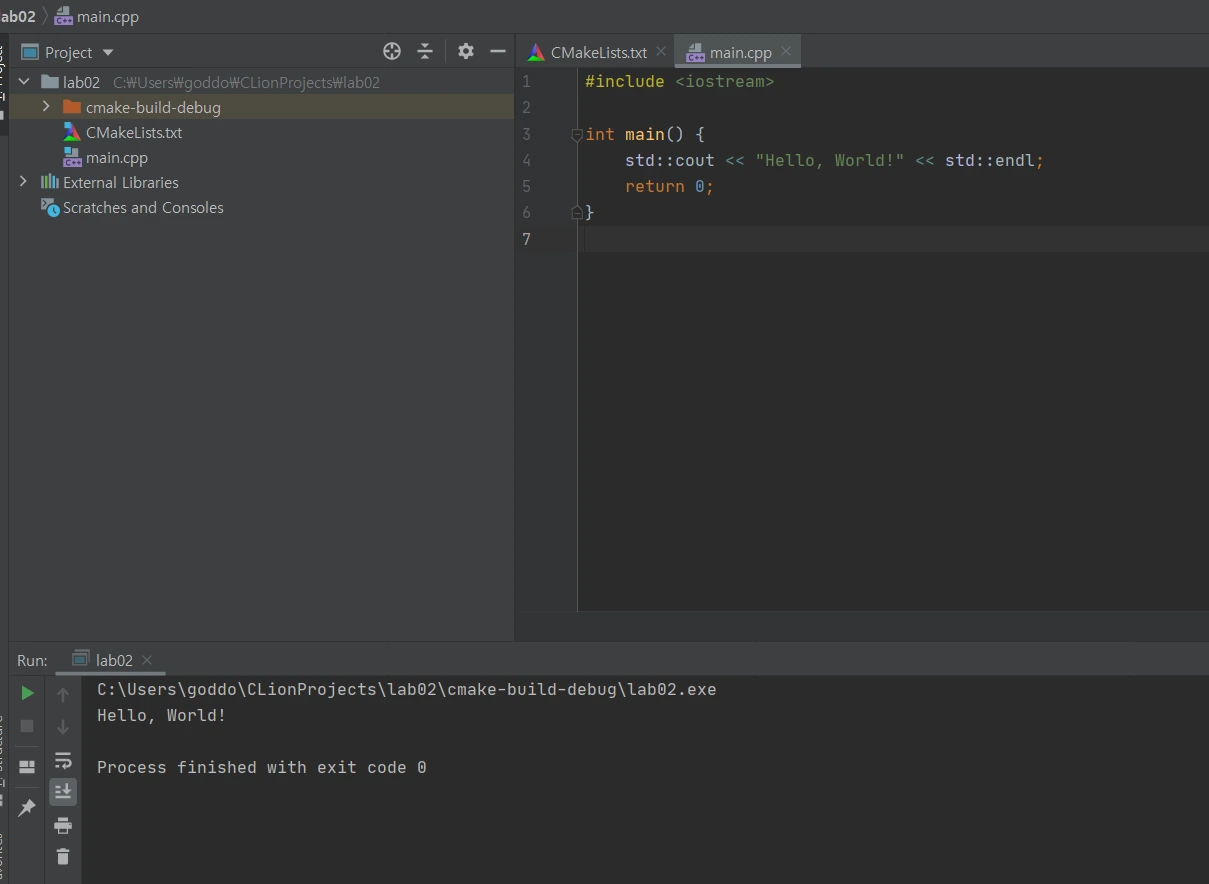Rerun lab02 with the green play icon
The height and width of the screenshot is (884, 1209).
27,693
